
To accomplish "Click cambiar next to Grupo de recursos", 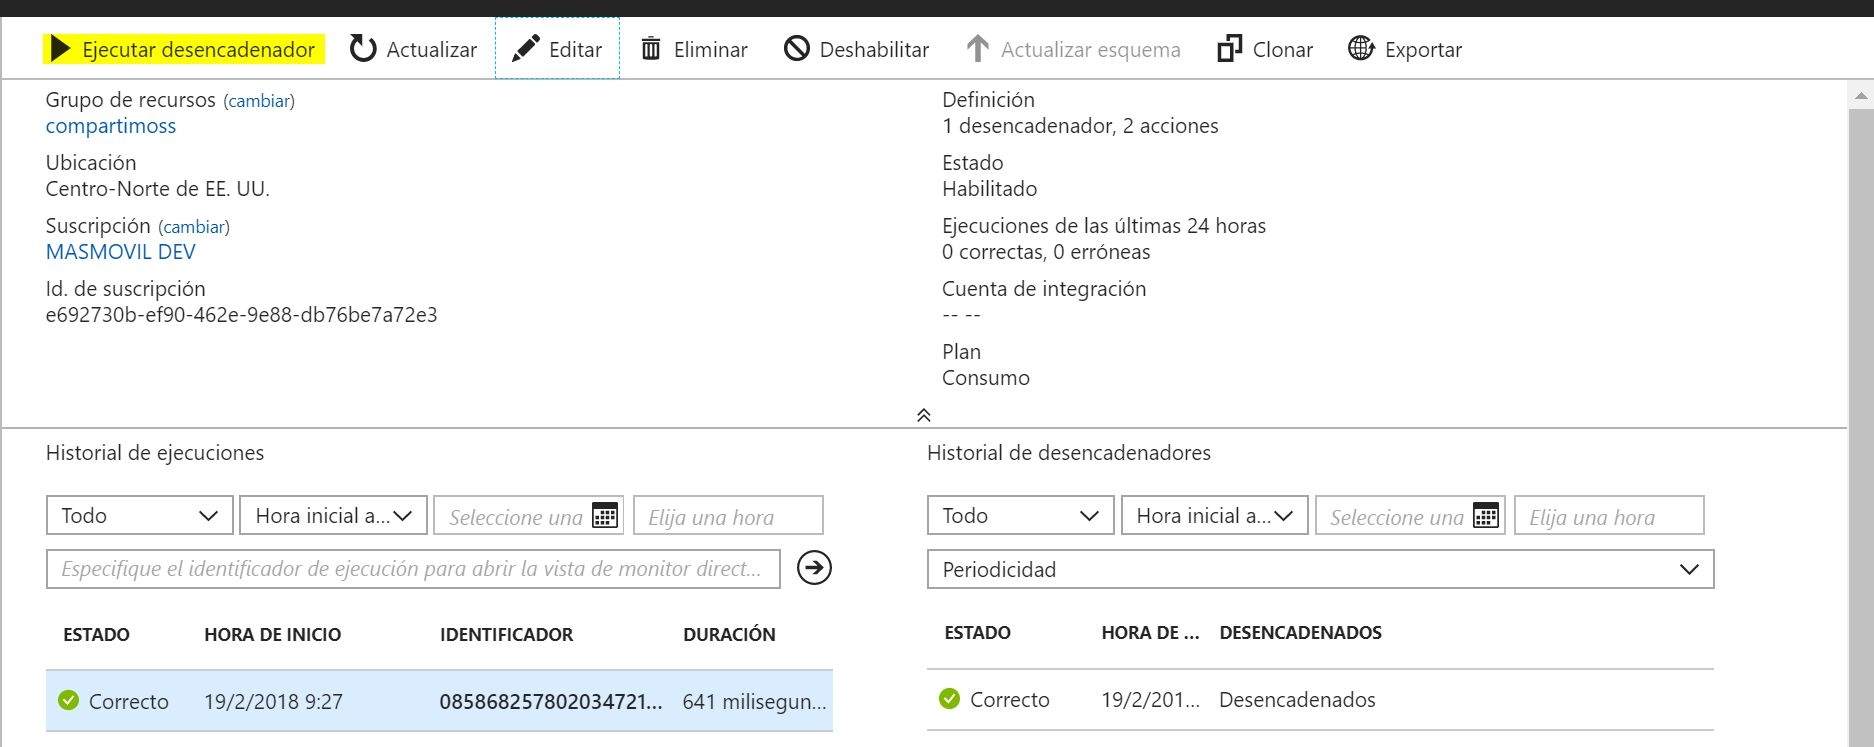I will 259,101.
